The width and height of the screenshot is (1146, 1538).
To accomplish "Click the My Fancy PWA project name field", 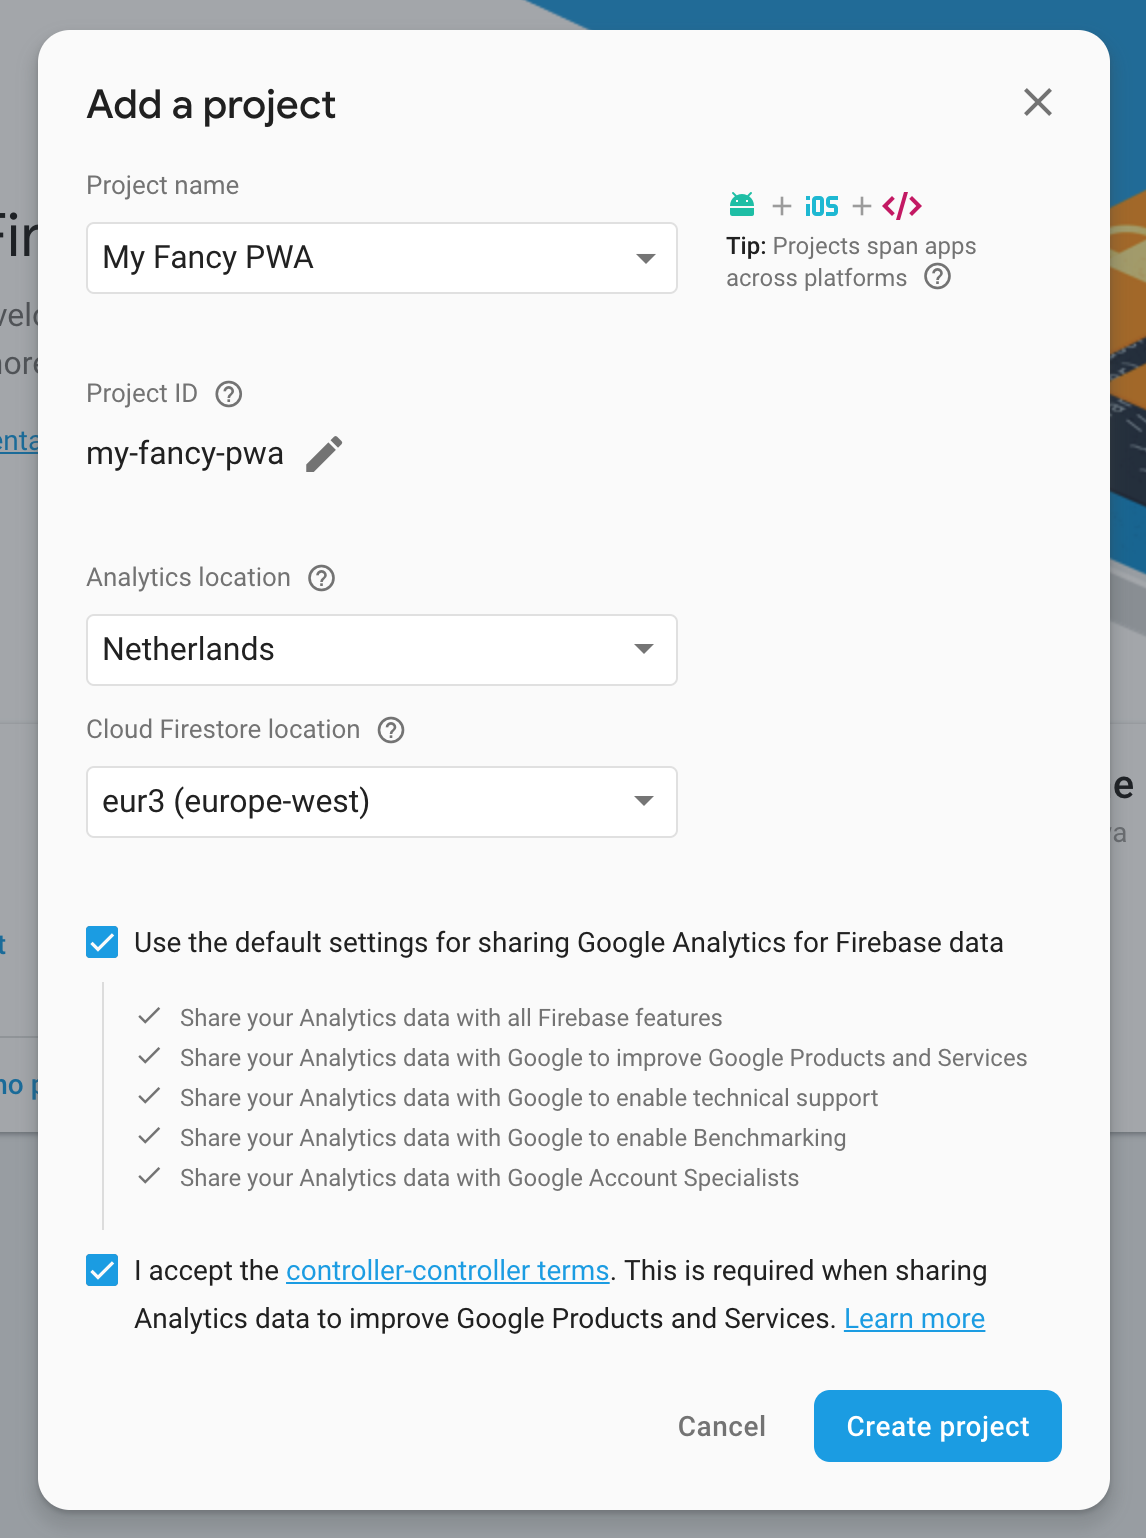I will point(382,258).
